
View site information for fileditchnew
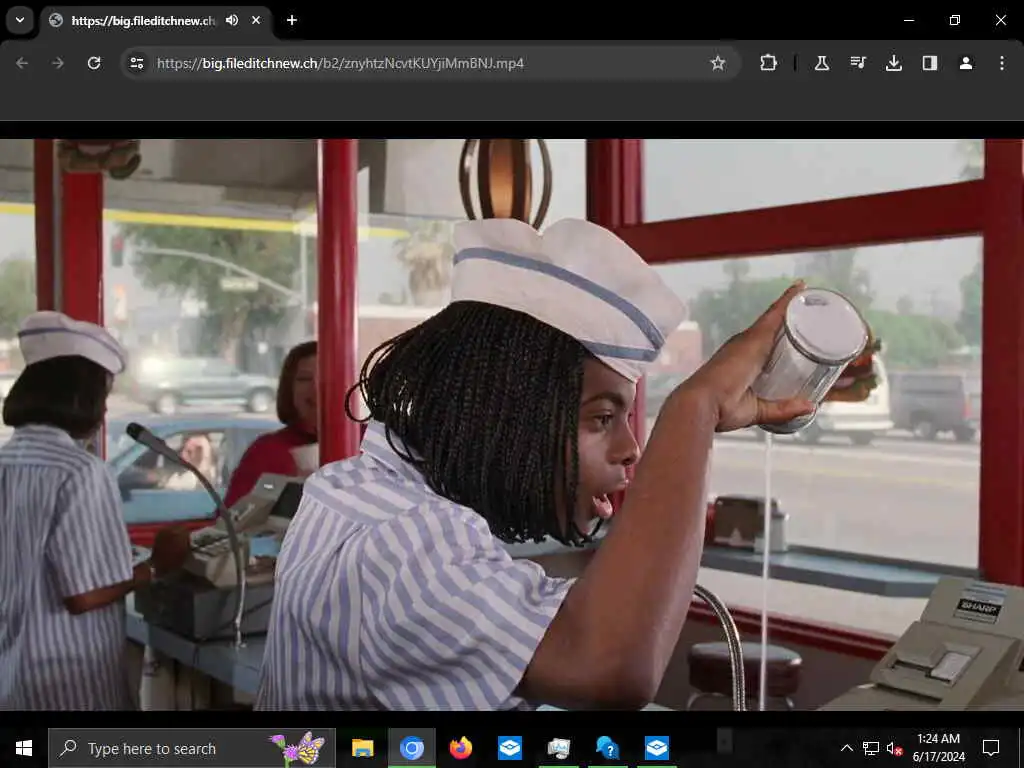(136, 63)
